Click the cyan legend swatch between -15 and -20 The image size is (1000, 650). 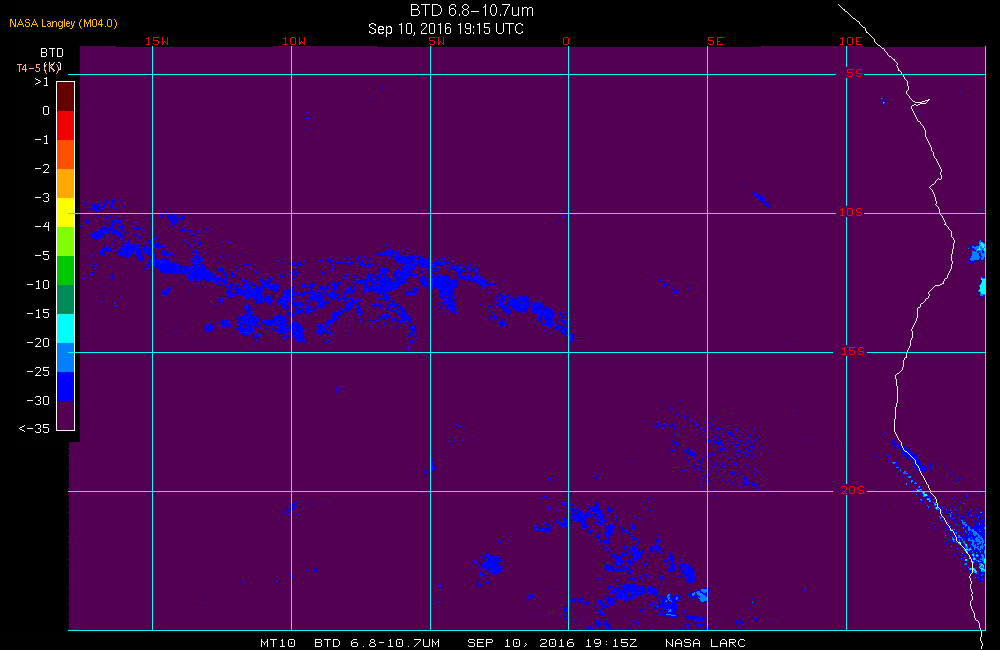pyautogui.click(x=66, y=329)
